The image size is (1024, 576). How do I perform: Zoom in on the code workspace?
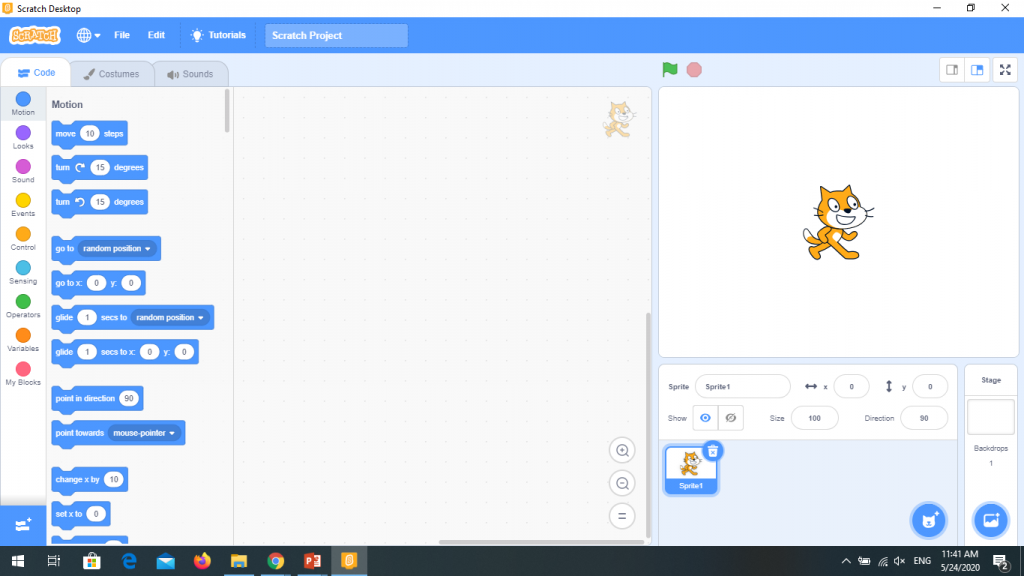pos(622,451)
